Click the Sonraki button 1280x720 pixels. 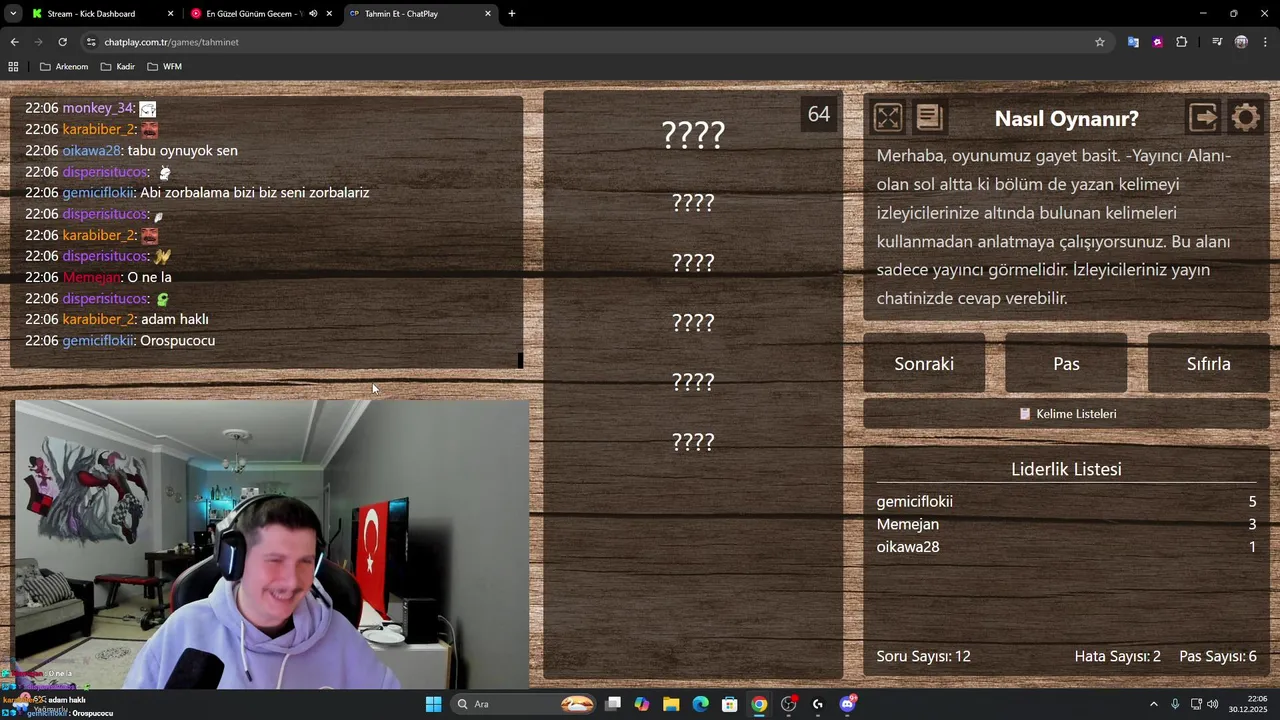924,364
